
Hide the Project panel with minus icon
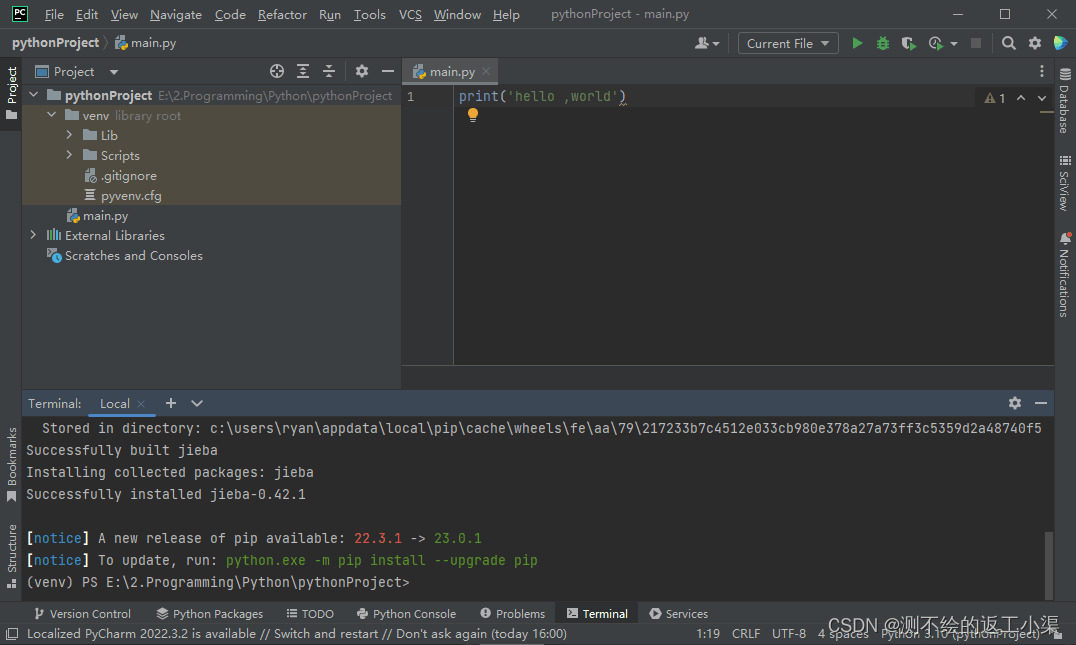[388, 71]
